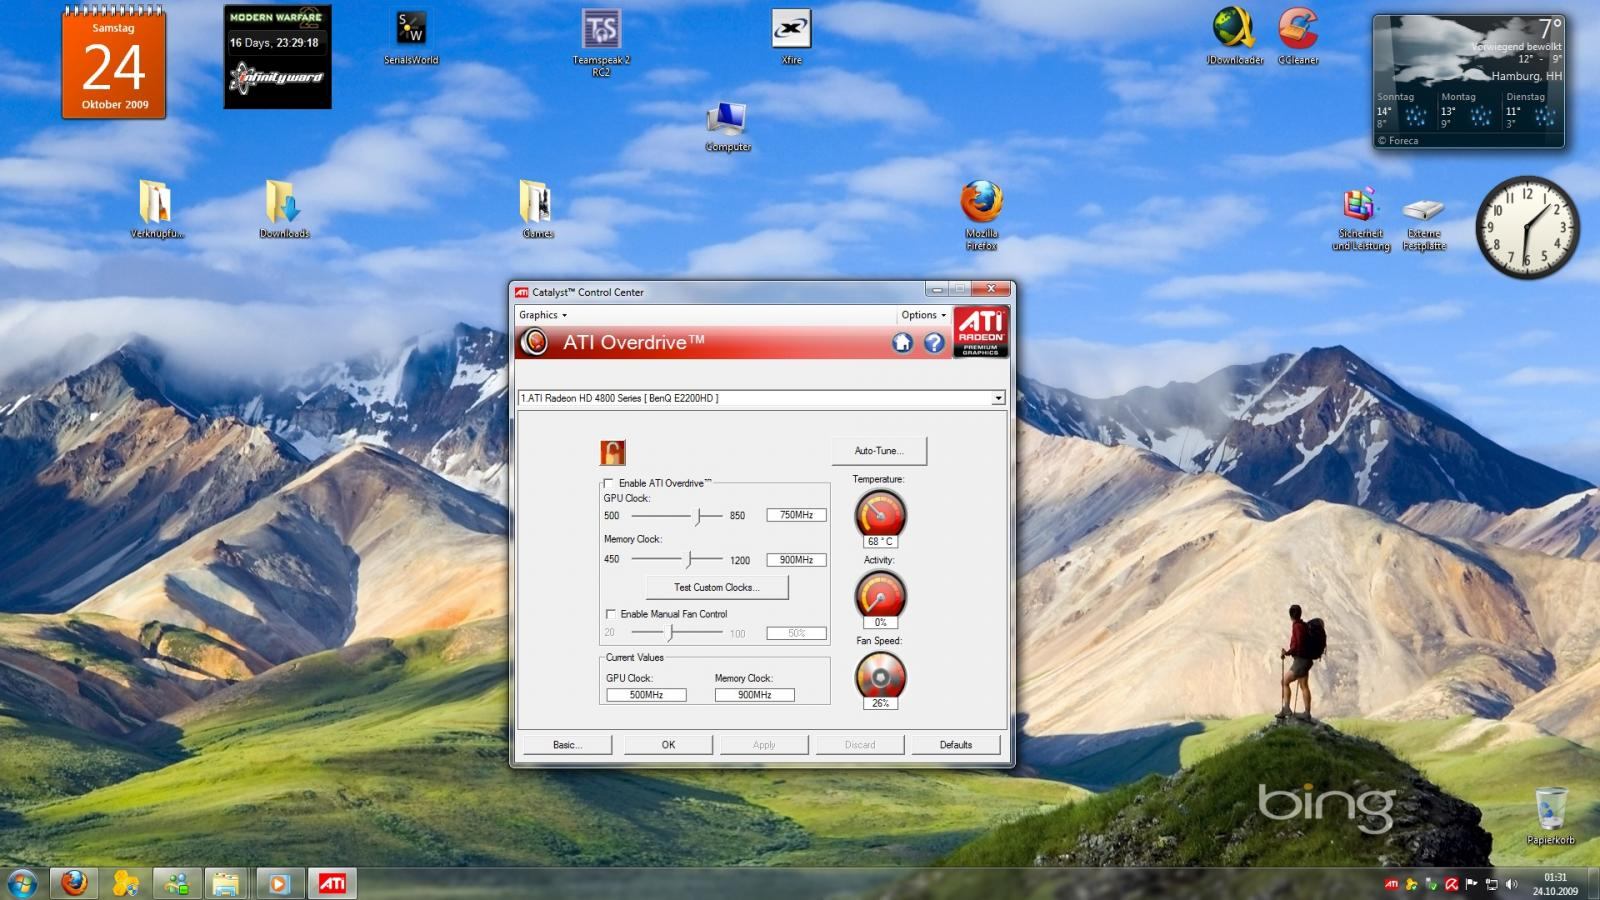Click the analog clock gadget
Screen dimensions: 1600x900
[1527, 228]
